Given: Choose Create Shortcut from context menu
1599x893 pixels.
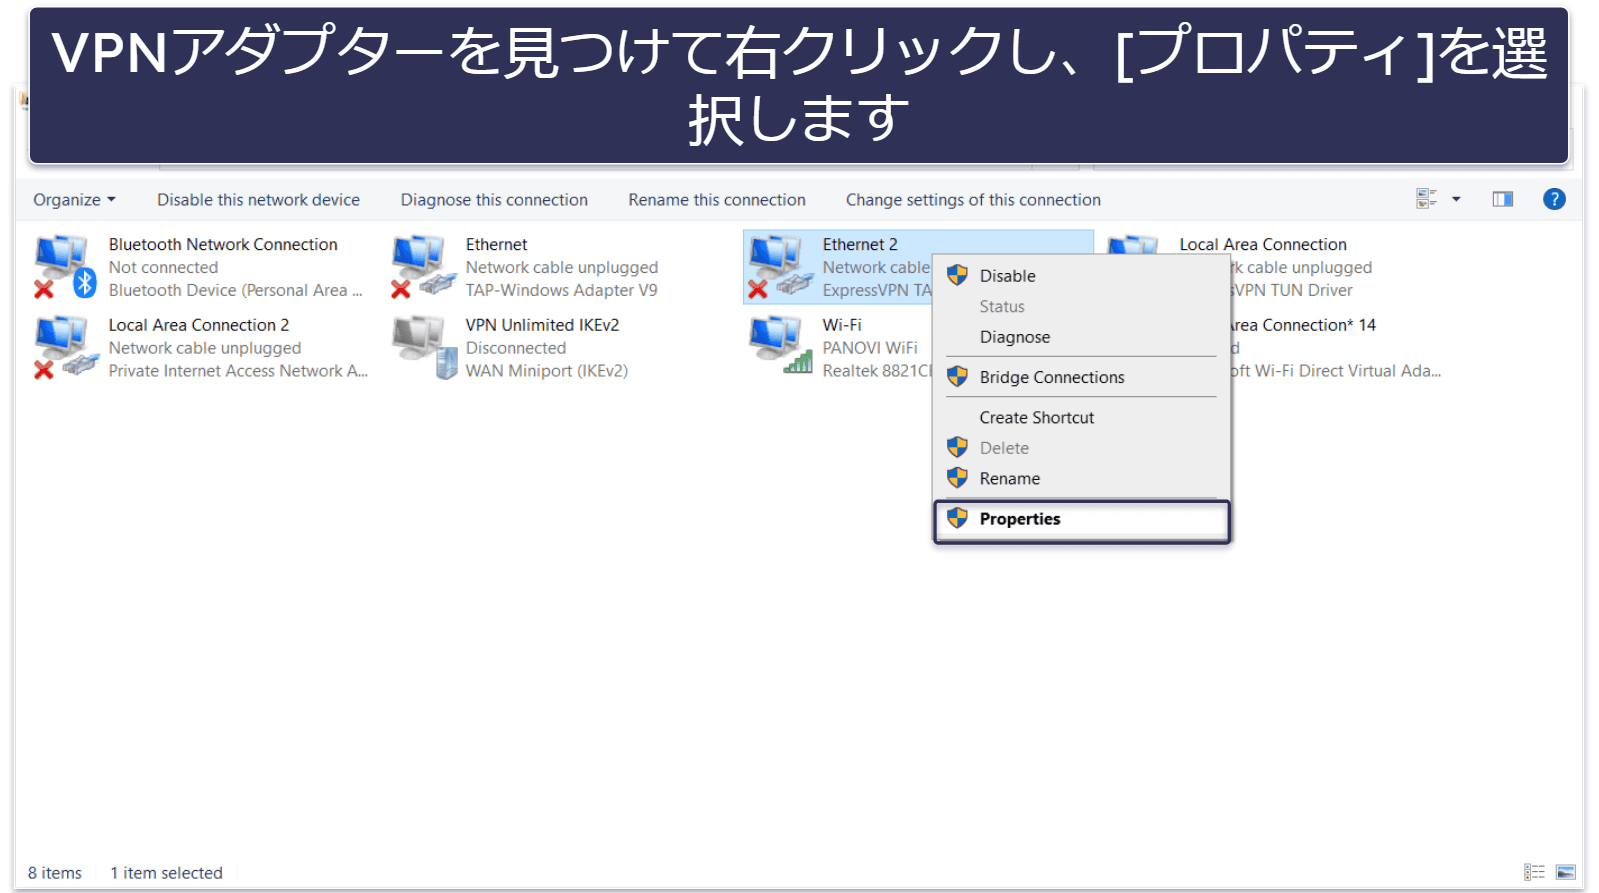Looking at the screenshot, I should (x=1036, y=418).
